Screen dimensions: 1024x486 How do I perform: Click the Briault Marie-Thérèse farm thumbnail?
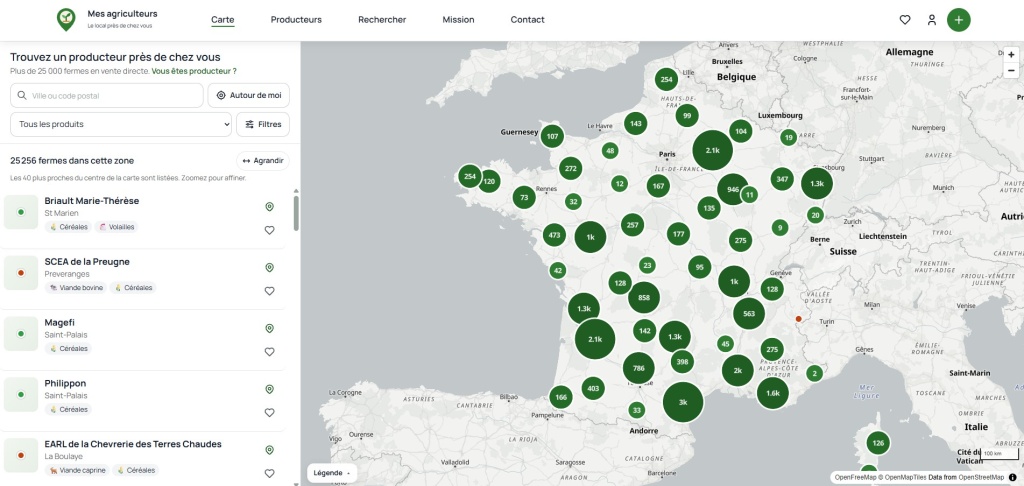click(x=21, y=212)
